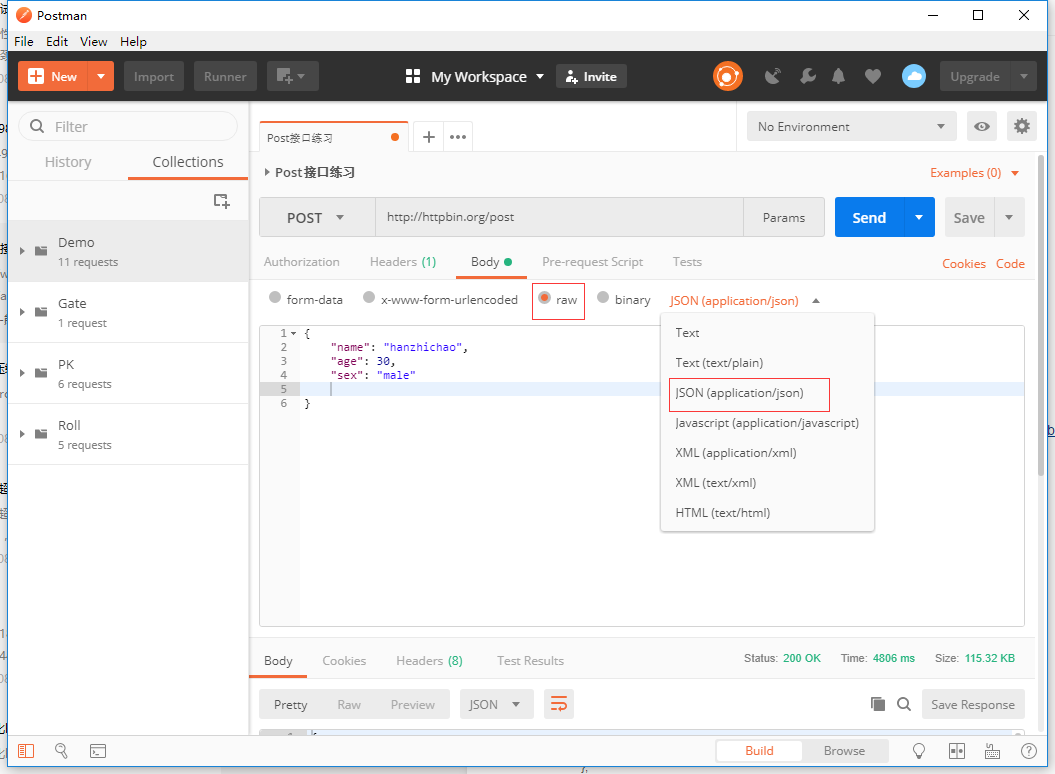This screenshot has height=774, width=1055.
Task: Open the wrench settings icon
Action: (807, 76)
